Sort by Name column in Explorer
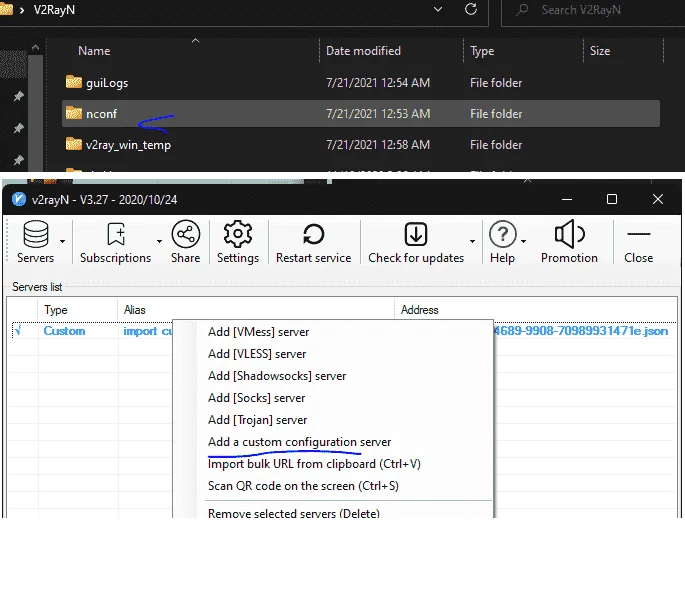The height and width of the screenshot is (592, 685). click(x=94, y=51)
